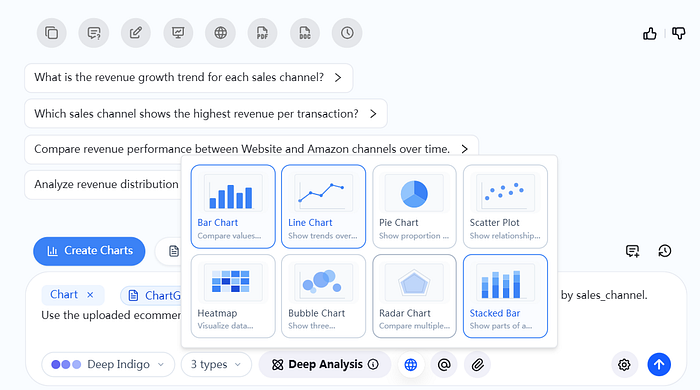Give a thumbs down to the response
Viewport: 700px width, 390px height.
point(679,33)
